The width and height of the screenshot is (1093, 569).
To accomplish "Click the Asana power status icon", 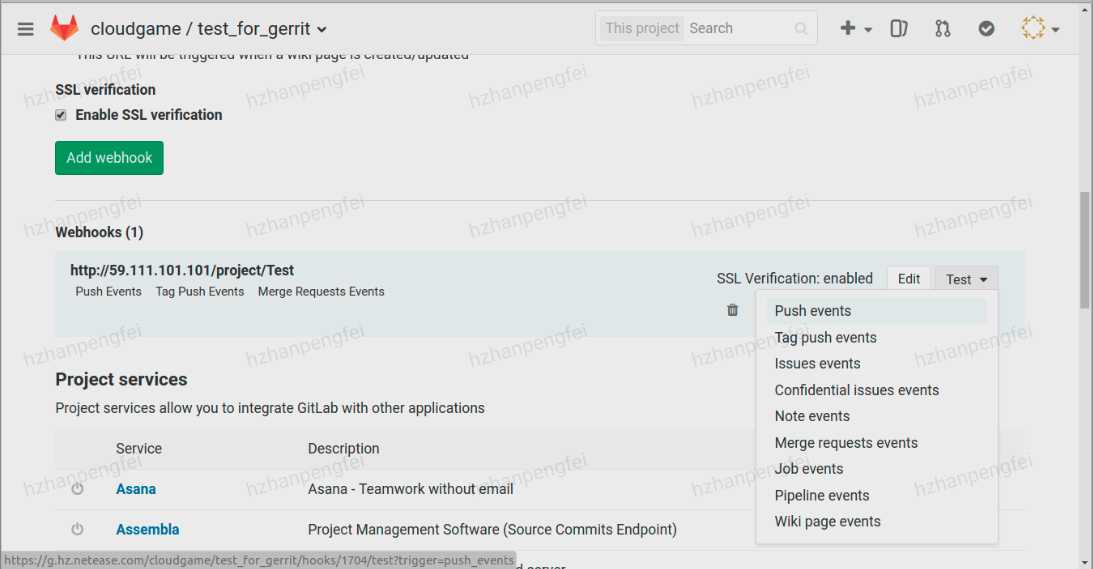I will (77, 489).
